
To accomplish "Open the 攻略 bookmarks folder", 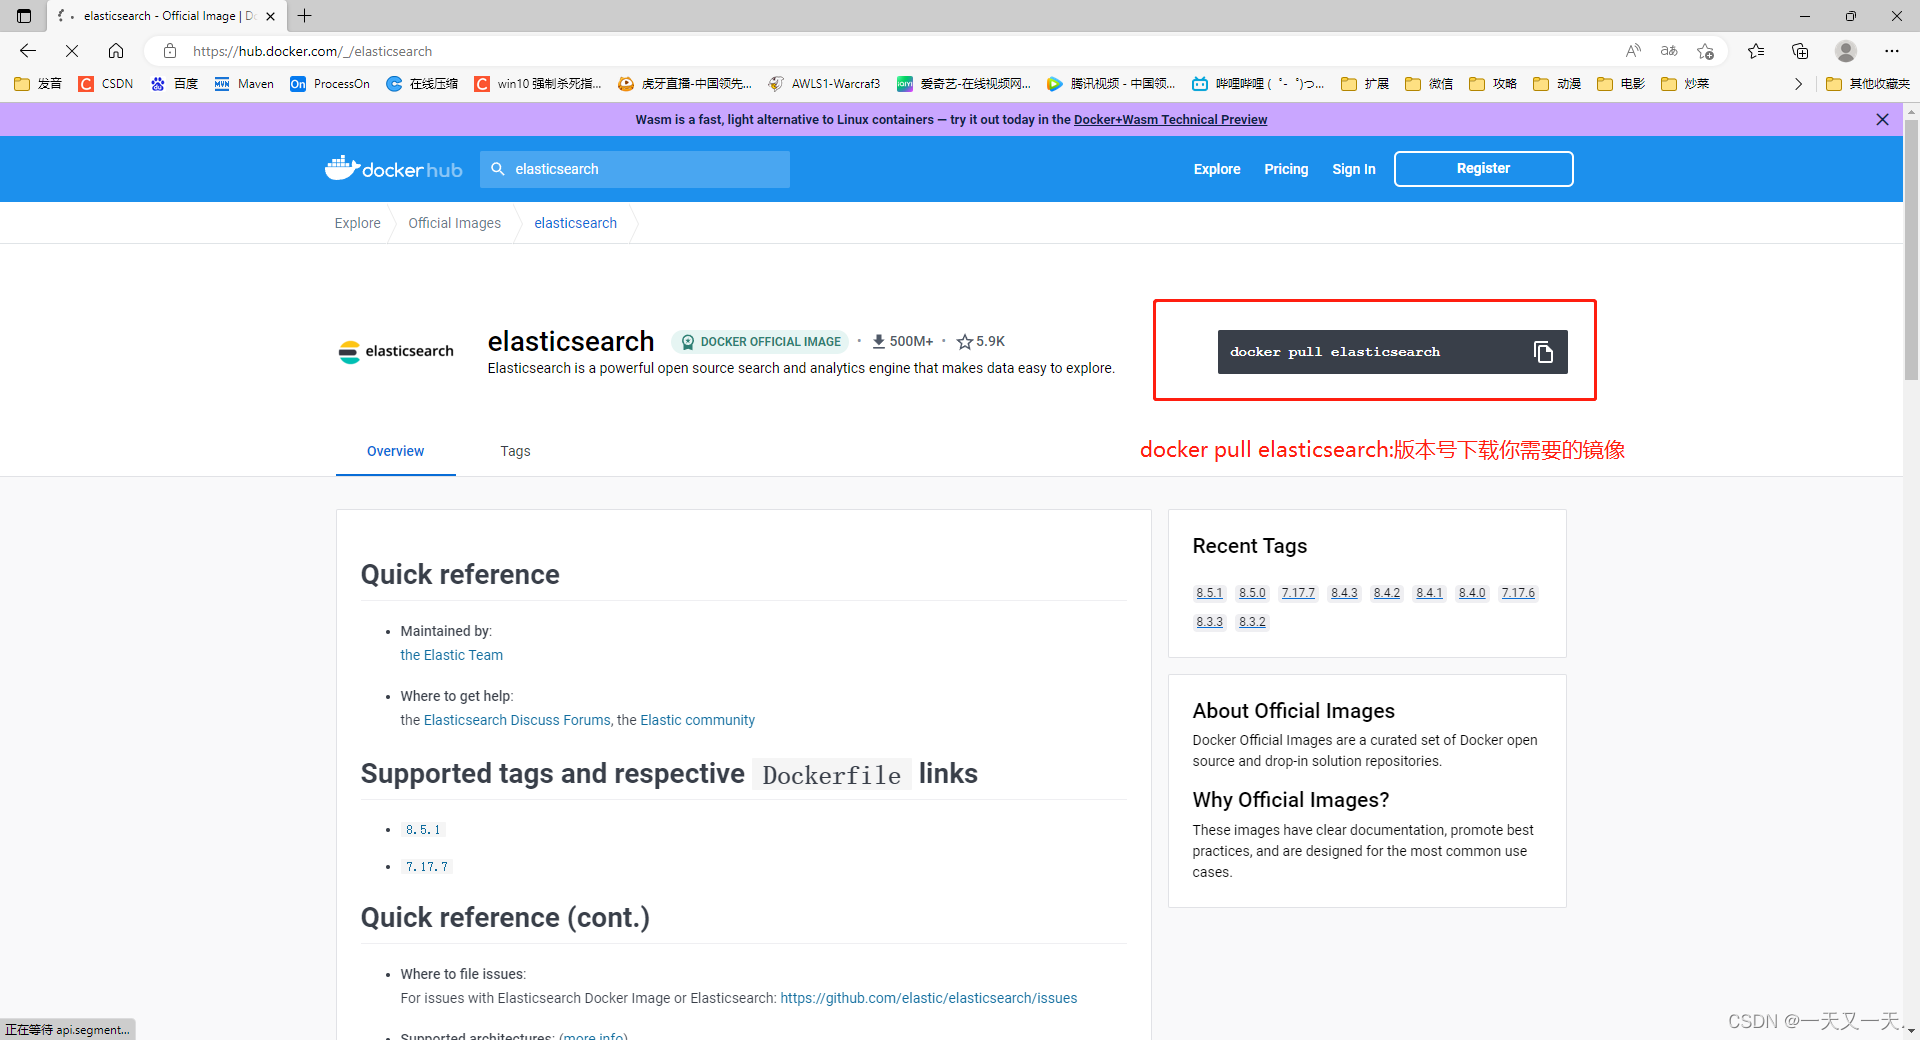I will click(1493, 84).
